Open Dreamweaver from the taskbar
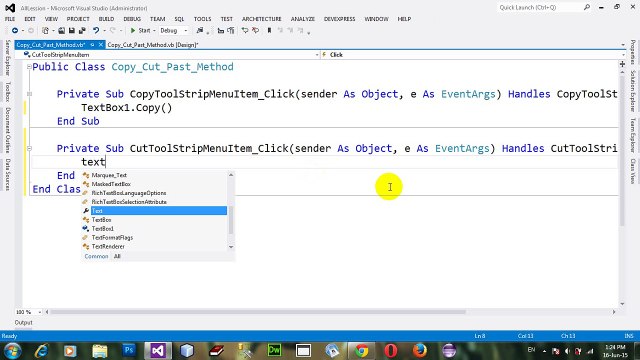The image size is (640, 360). click(x=274, y=351)
